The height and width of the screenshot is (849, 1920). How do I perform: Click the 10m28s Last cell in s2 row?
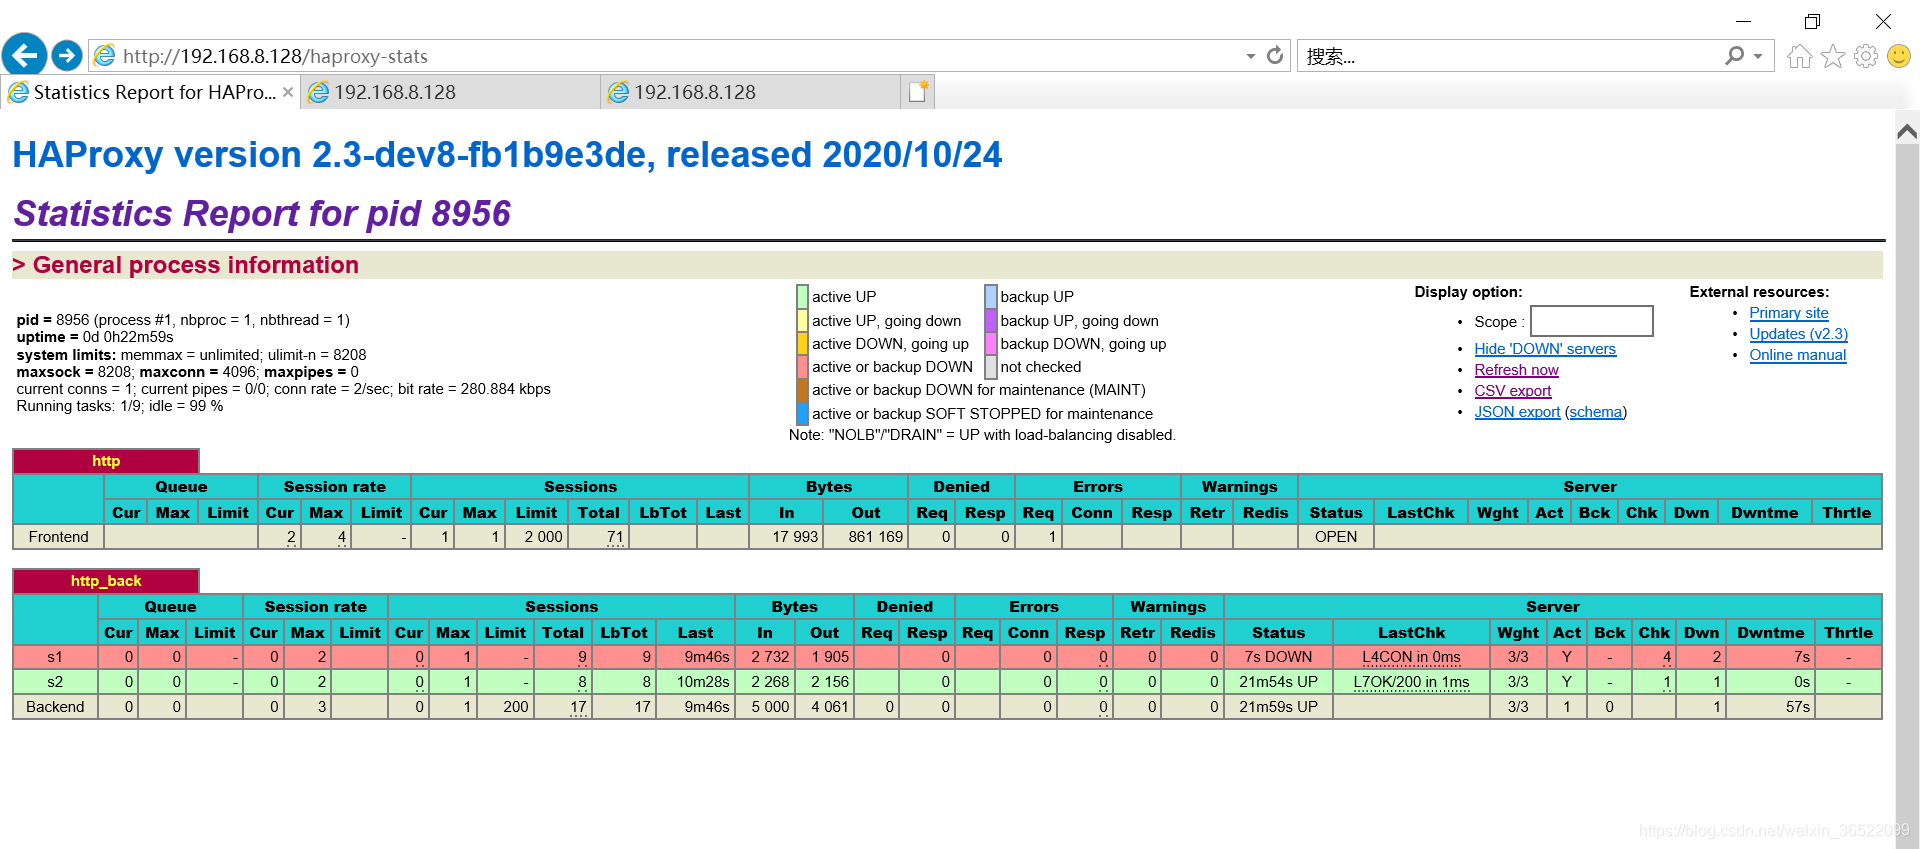coord(696,682)
